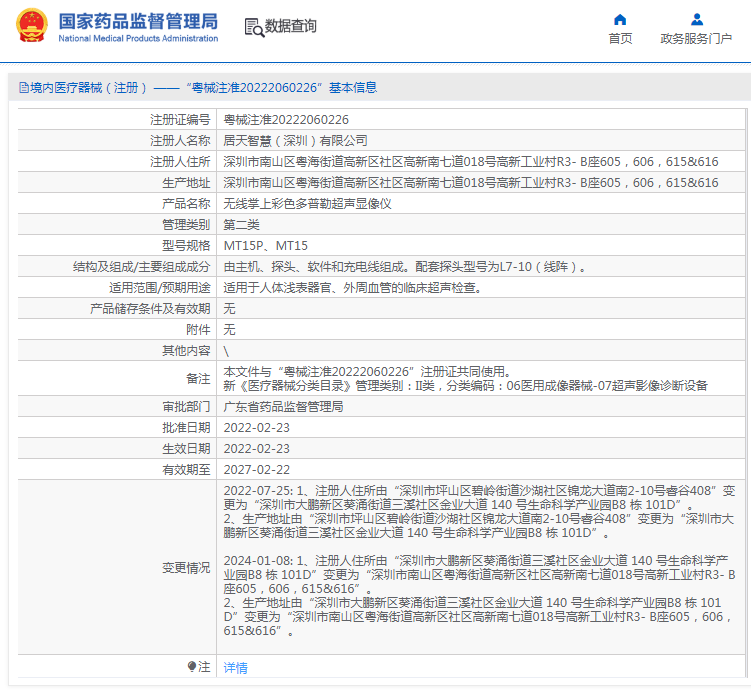The width and height of the screenshot is (751, 691).
Task: Click the 数据查询 heading text
Action: [291, 26]
